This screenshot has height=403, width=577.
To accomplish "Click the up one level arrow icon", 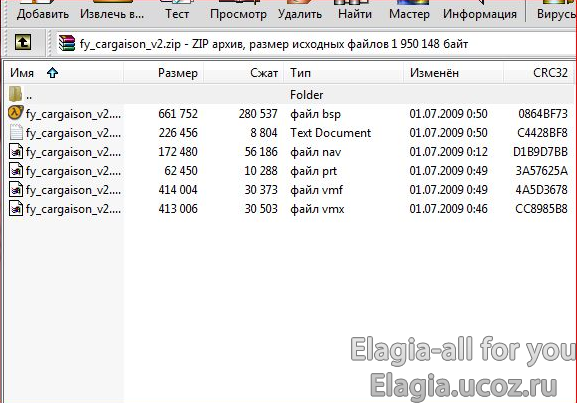I will click(23, 43).
